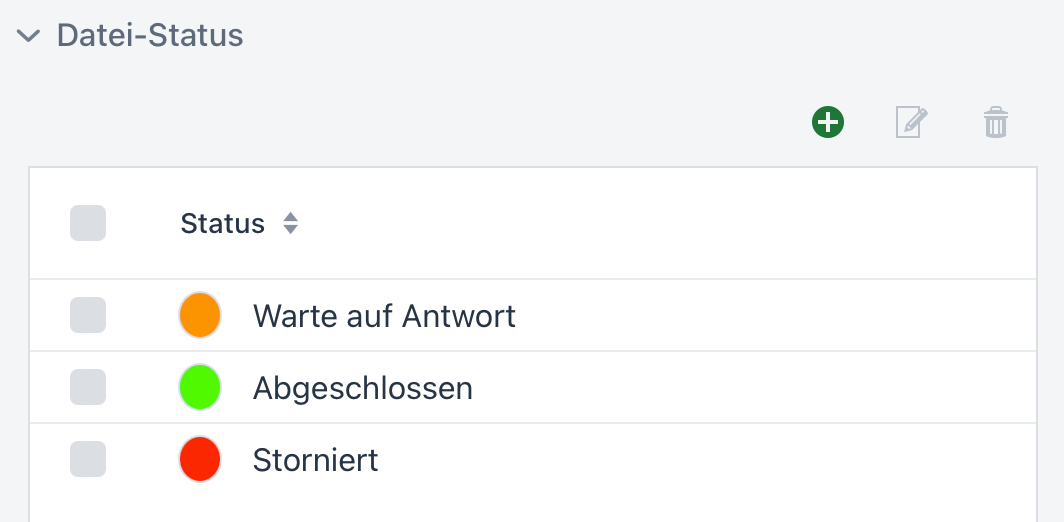Click the red Storniert color circle

(x=200, y=459)
